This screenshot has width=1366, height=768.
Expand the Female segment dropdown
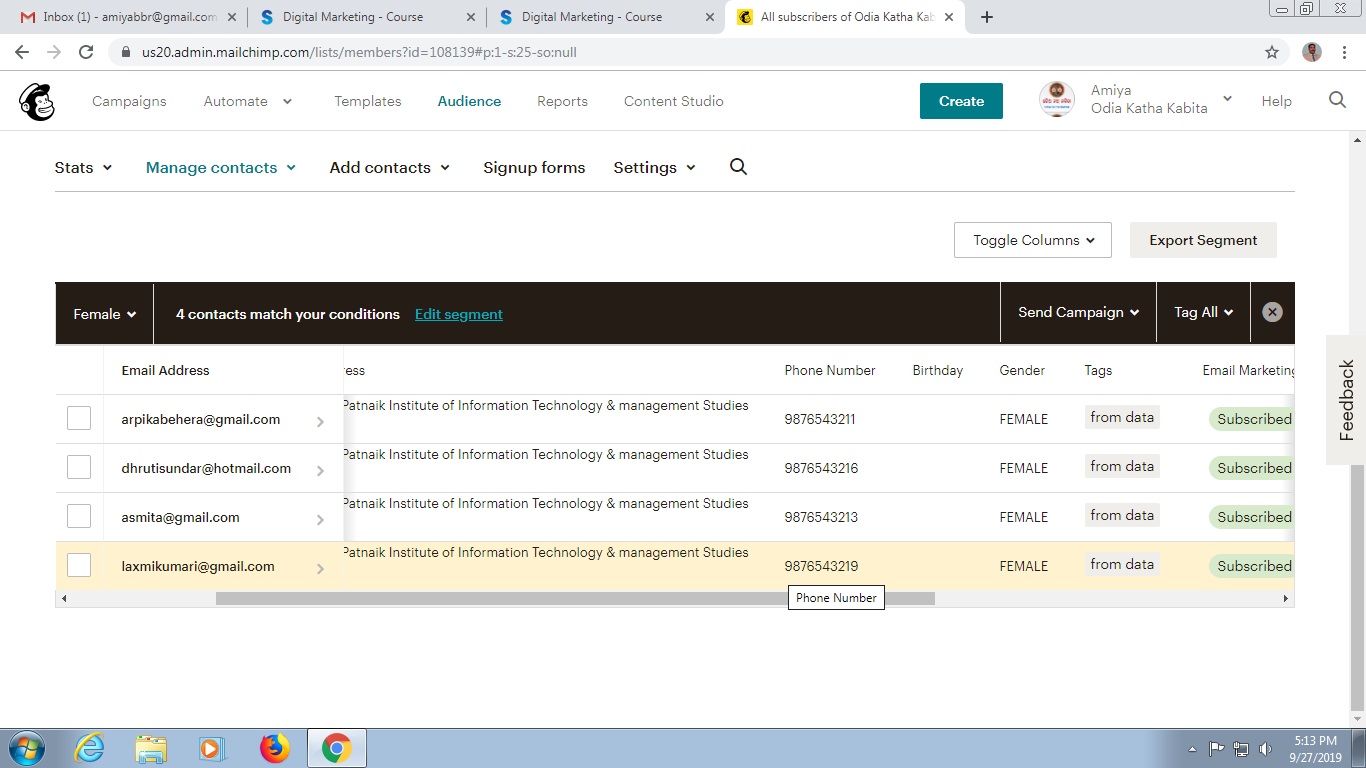104,314
